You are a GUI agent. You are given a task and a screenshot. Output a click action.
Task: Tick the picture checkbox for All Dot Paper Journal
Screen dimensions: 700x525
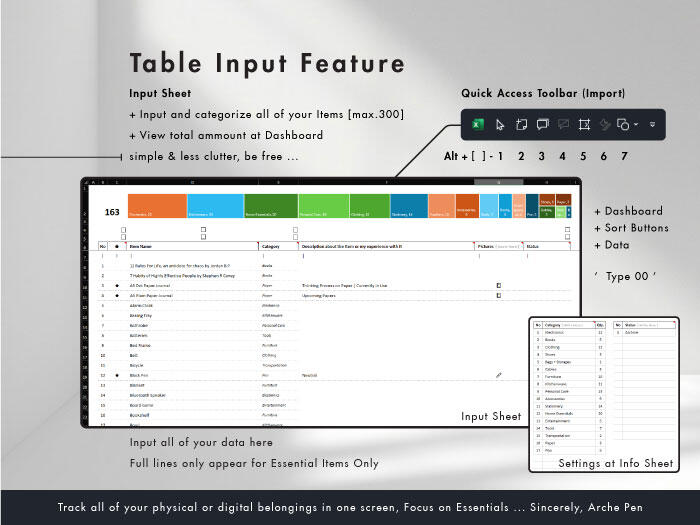[499, 285]
